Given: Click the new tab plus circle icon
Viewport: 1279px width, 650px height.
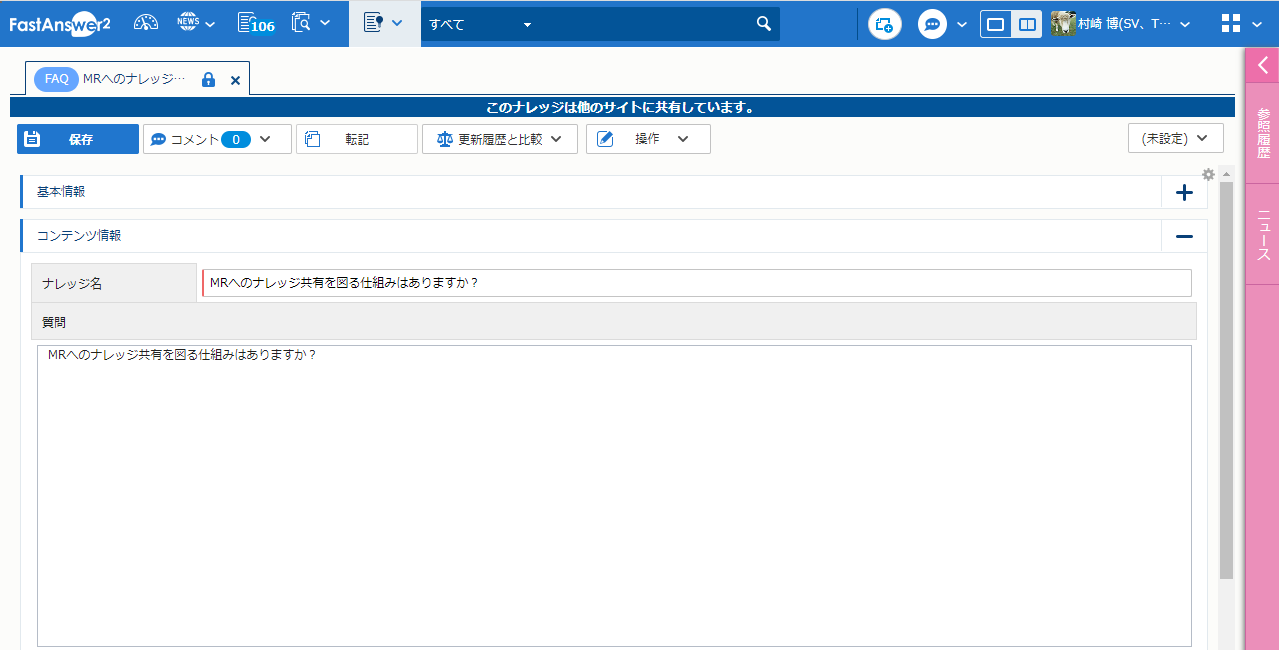Looking at the screenshot, I should pos(884,24).
